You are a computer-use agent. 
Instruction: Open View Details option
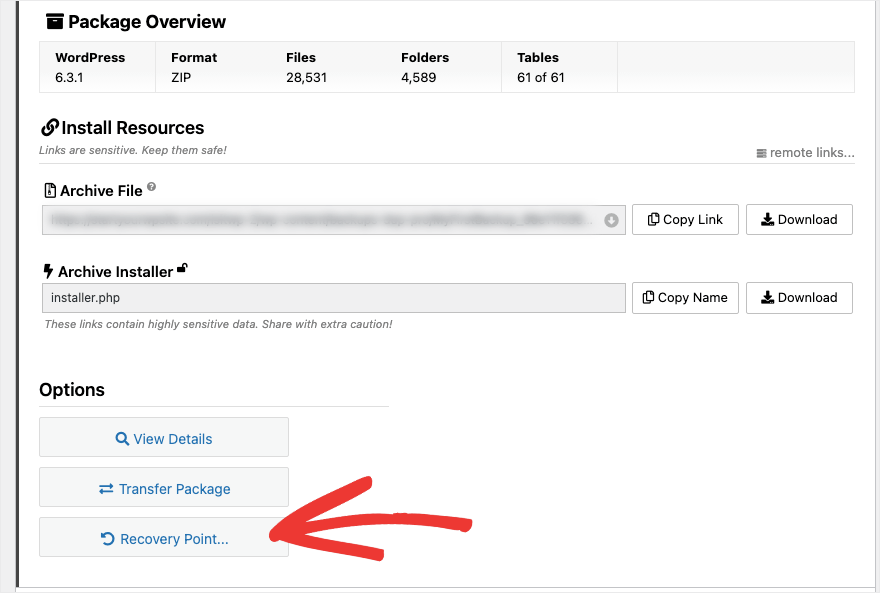click(x=164, y=437)
